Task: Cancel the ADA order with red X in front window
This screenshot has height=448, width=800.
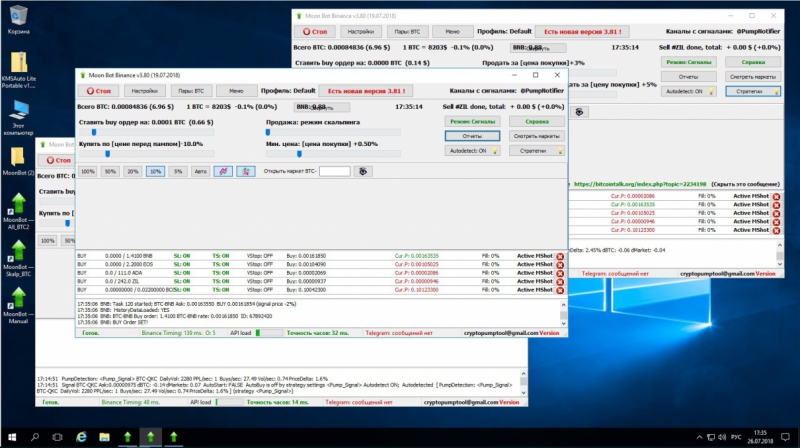Action: [560, 273]
